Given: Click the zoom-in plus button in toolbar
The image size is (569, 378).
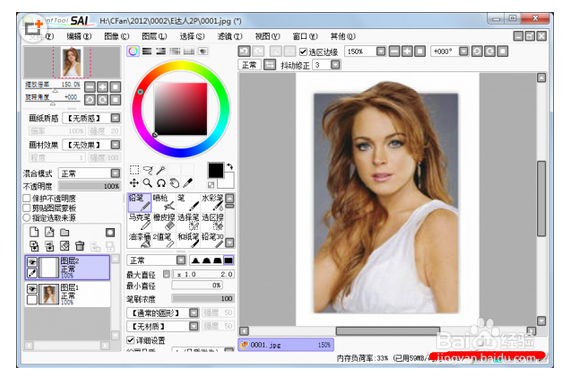Looking at the screenshot, I should 407,52.
